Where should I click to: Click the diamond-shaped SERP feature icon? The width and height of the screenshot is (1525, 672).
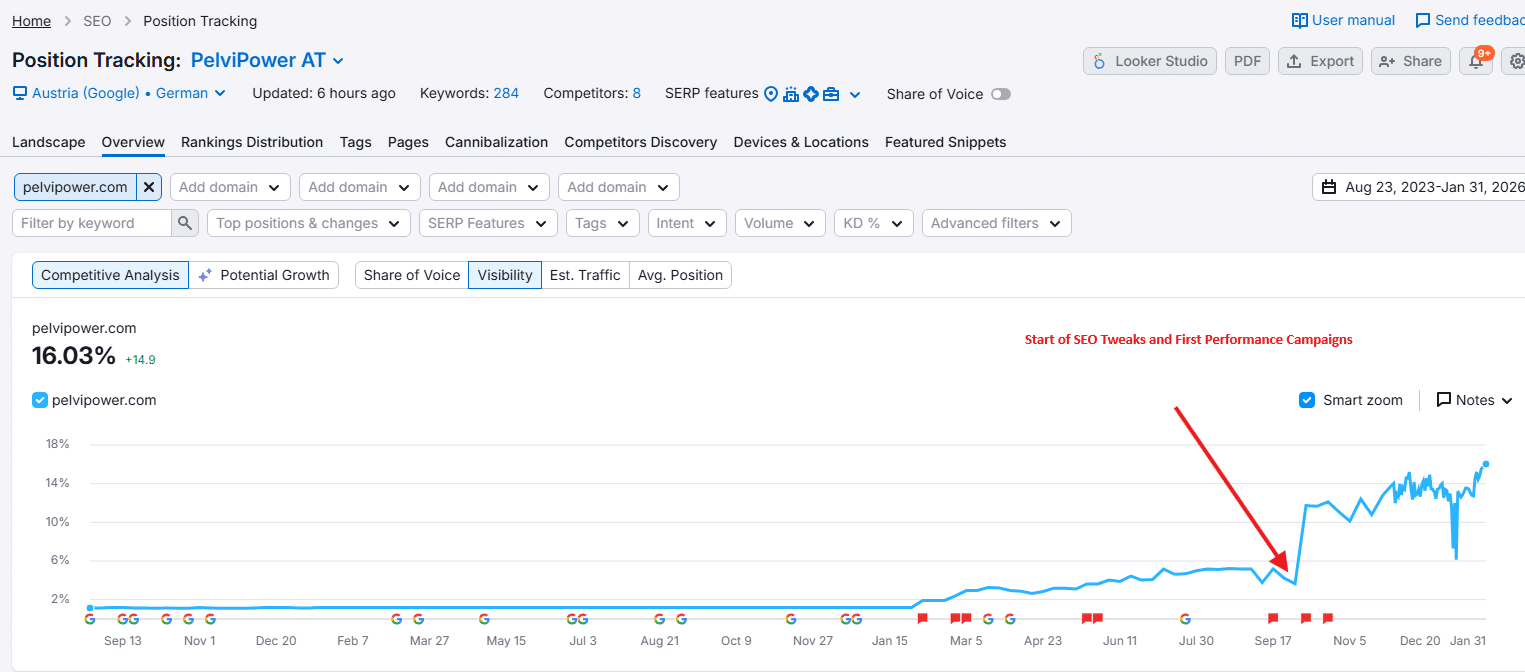tap(811, 94)
